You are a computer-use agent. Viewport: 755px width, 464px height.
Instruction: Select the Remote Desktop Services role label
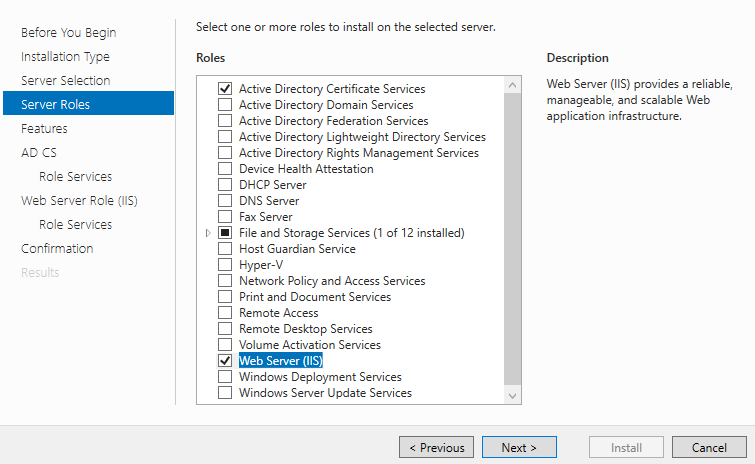(x=306, y=329)
